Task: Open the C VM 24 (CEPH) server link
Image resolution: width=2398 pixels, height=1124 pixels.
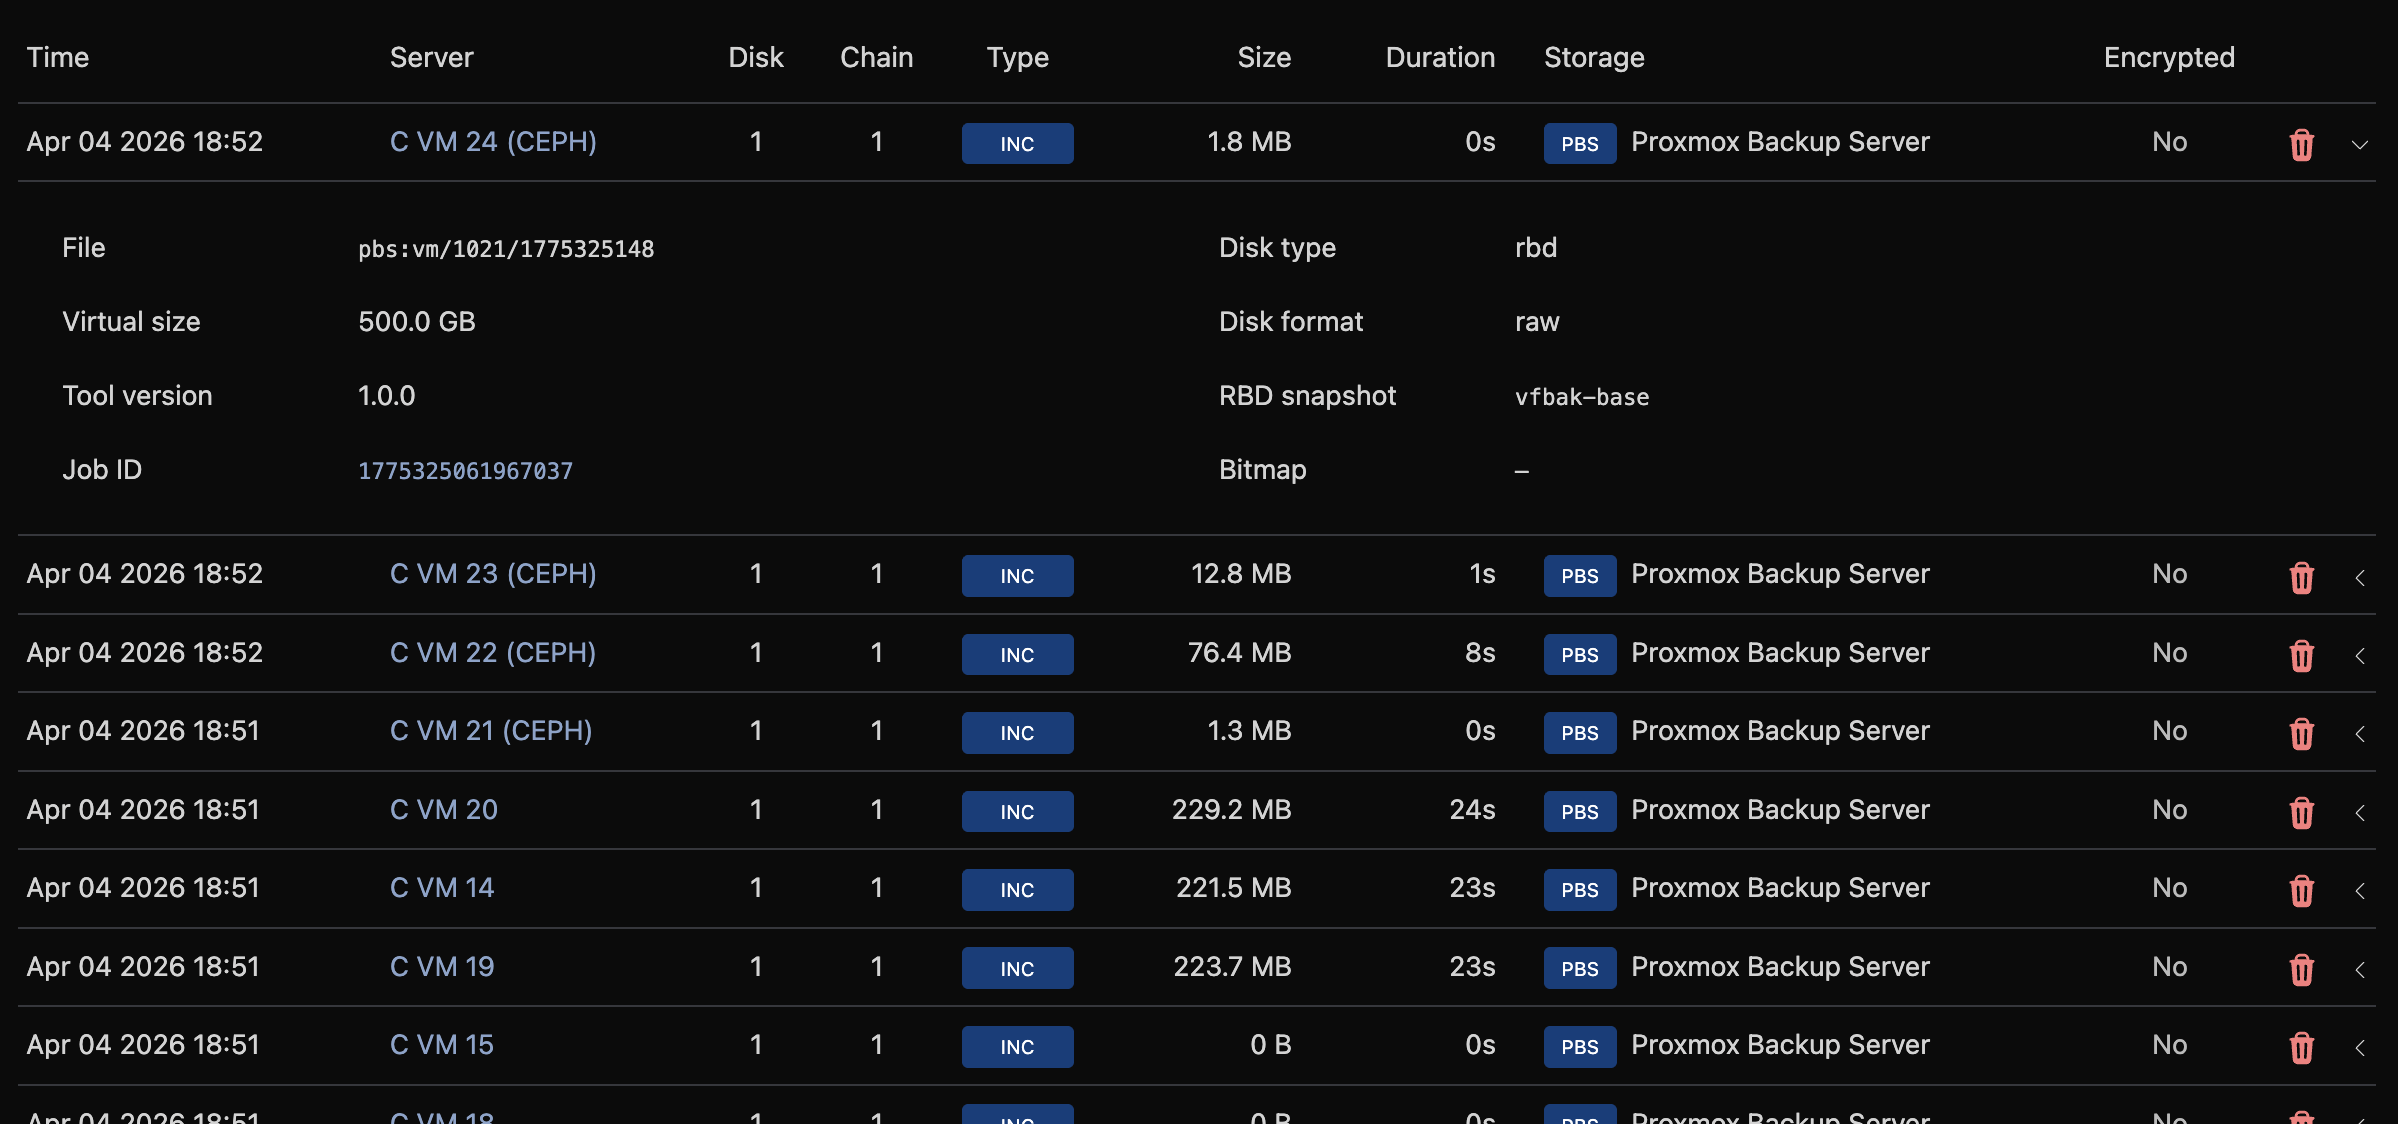Action: pos(492,141)
